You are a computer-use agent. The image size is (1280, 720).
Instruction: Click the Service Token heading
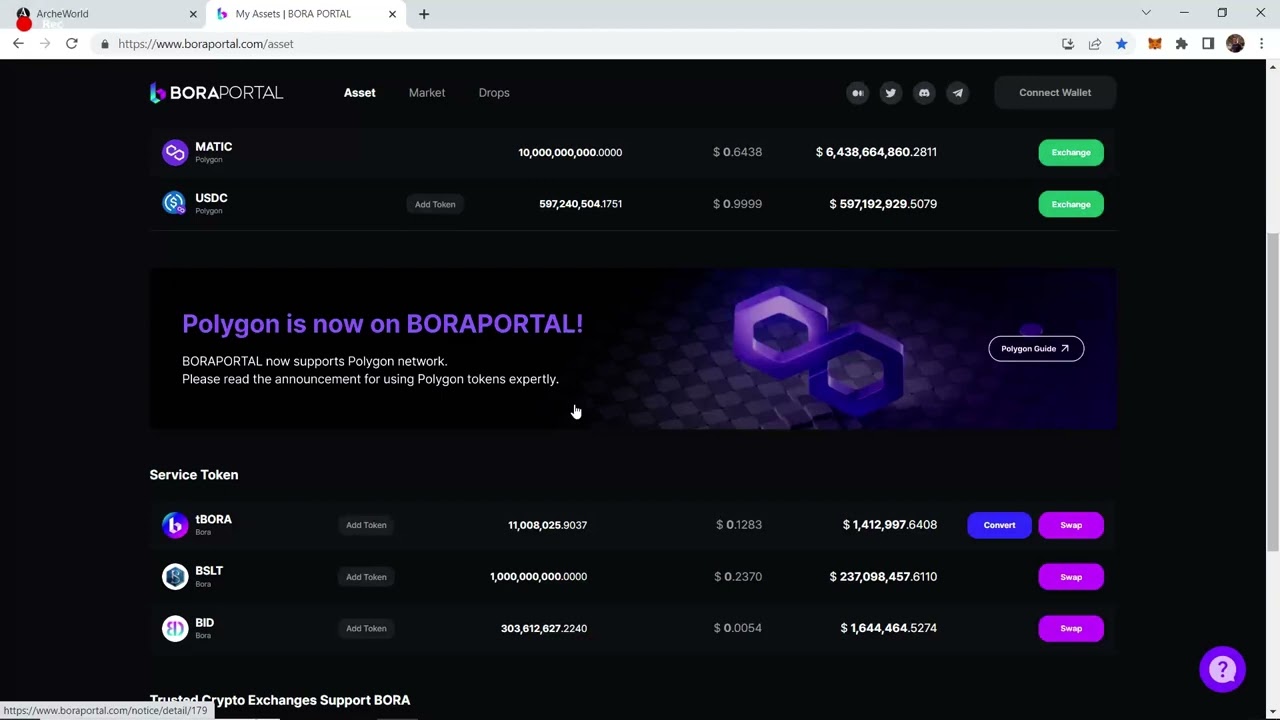[194, 475]
